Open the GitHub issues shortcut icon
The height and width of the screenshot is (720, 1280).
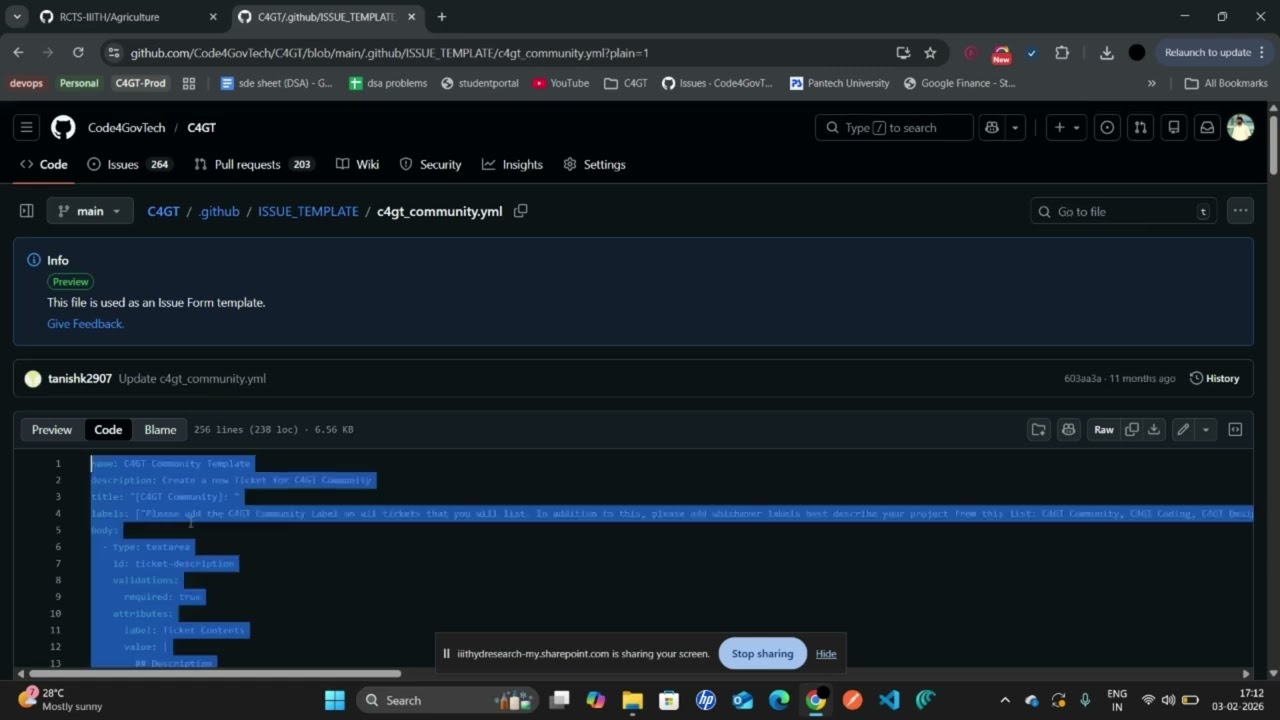pyautogui.click(x=1107, y=127)
